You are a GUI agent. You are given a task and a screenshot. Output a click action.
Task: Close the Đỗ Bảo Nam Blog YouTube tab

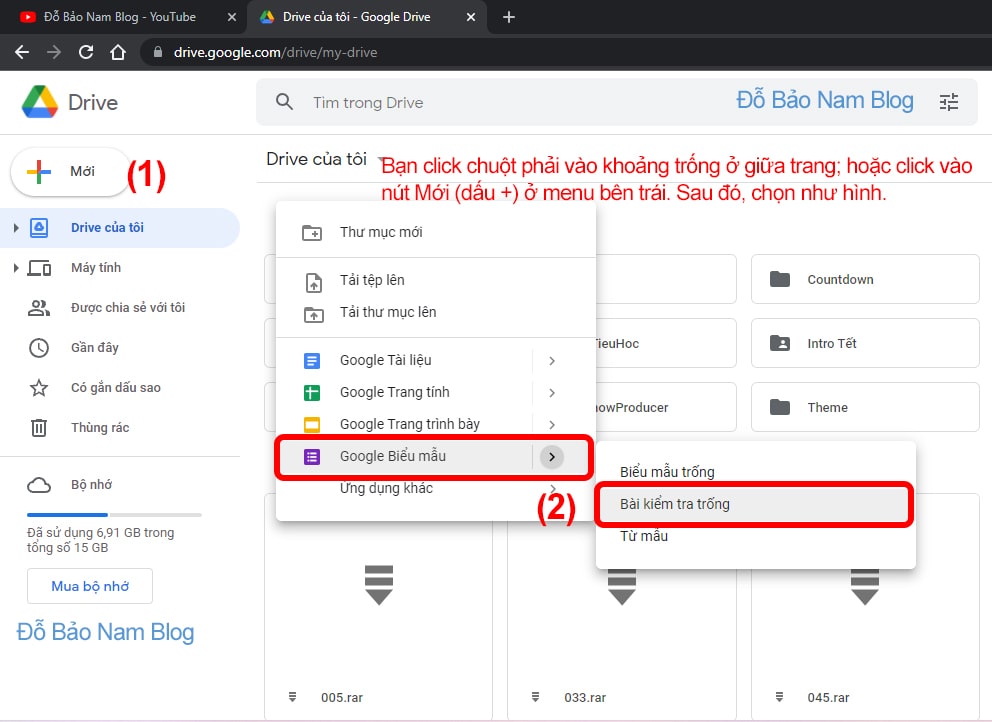pos(232,17)
